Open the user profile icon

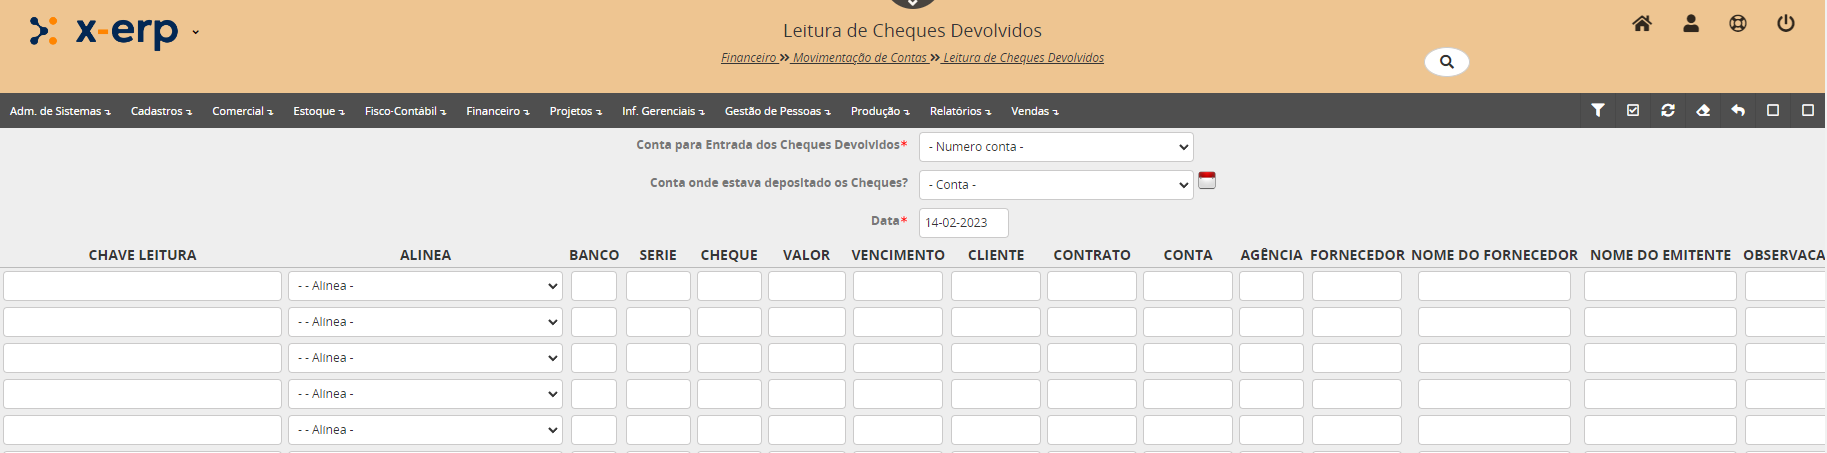(x=1691, y=24)
